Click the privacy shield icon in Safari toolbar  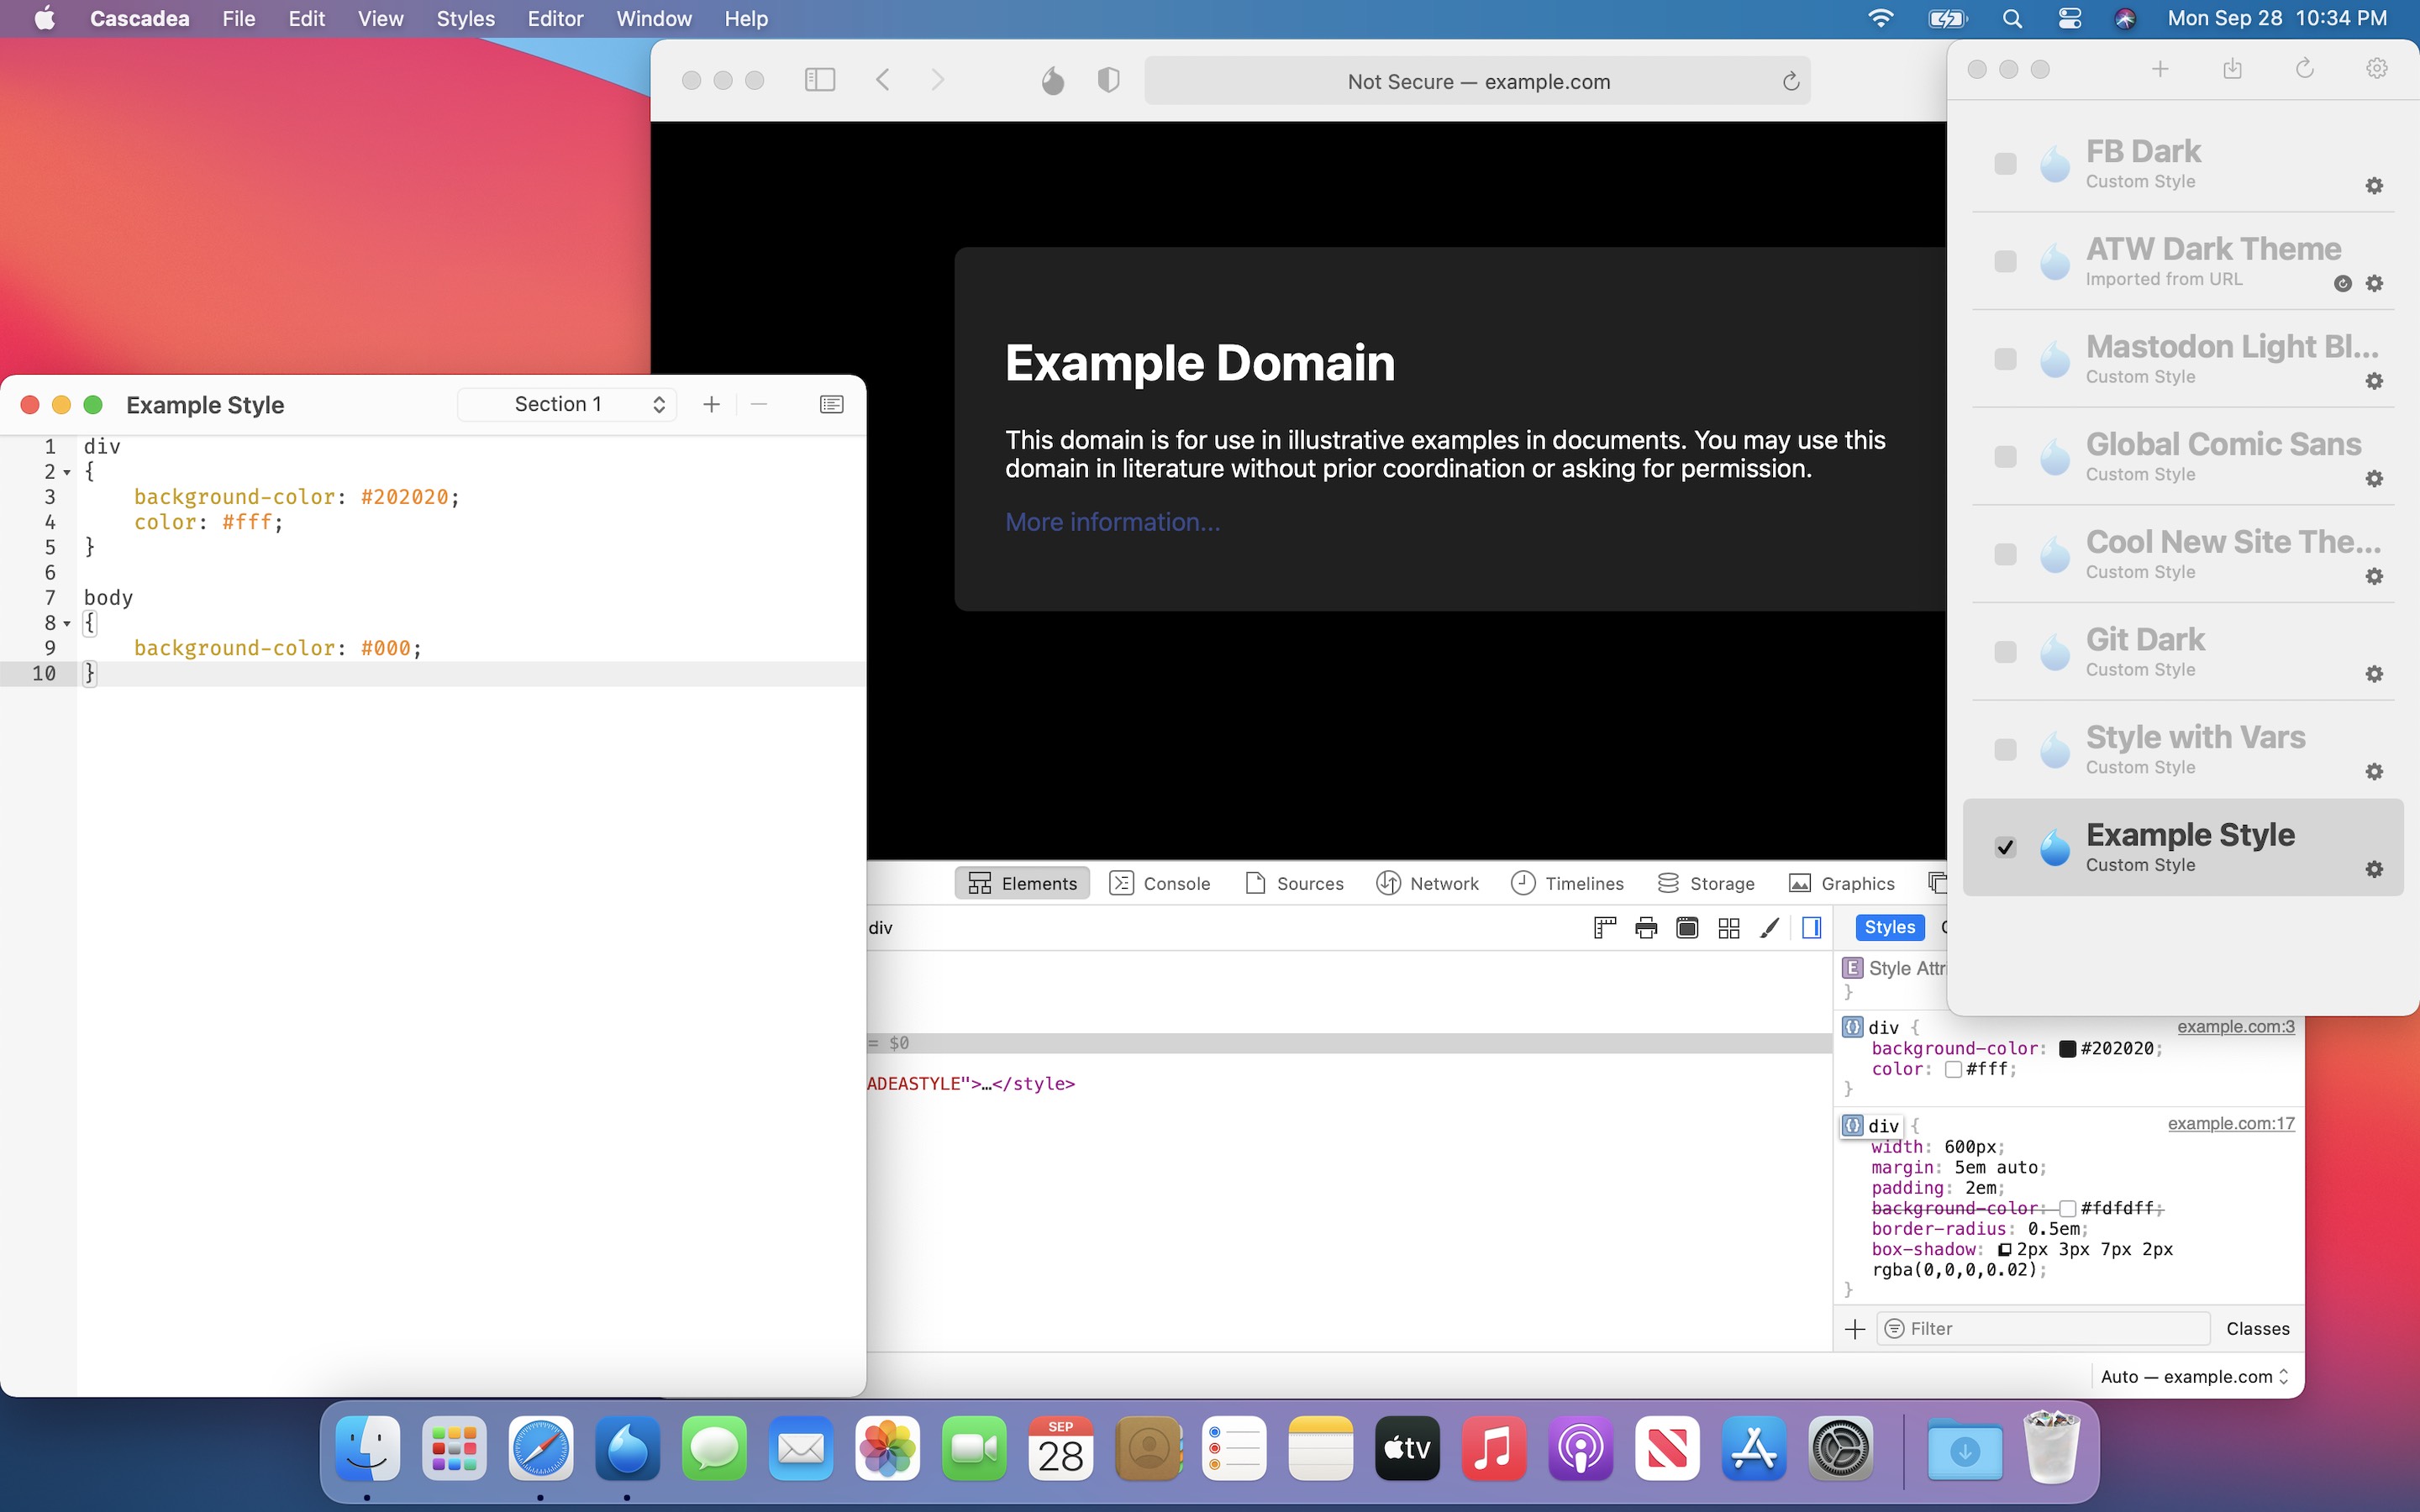[x=1108, y=81]
